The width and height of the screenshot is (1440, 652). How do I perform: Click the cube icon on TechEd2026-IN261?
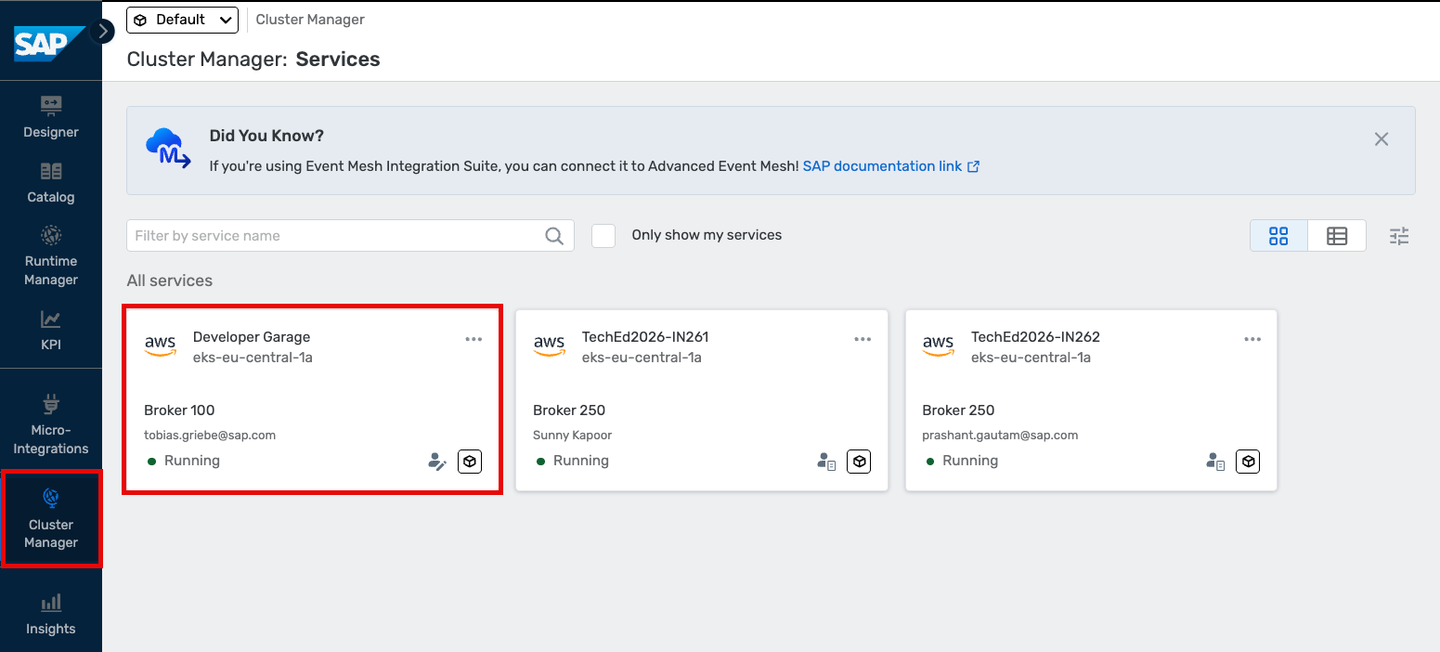pyautogui.click(x=859, y=462)
